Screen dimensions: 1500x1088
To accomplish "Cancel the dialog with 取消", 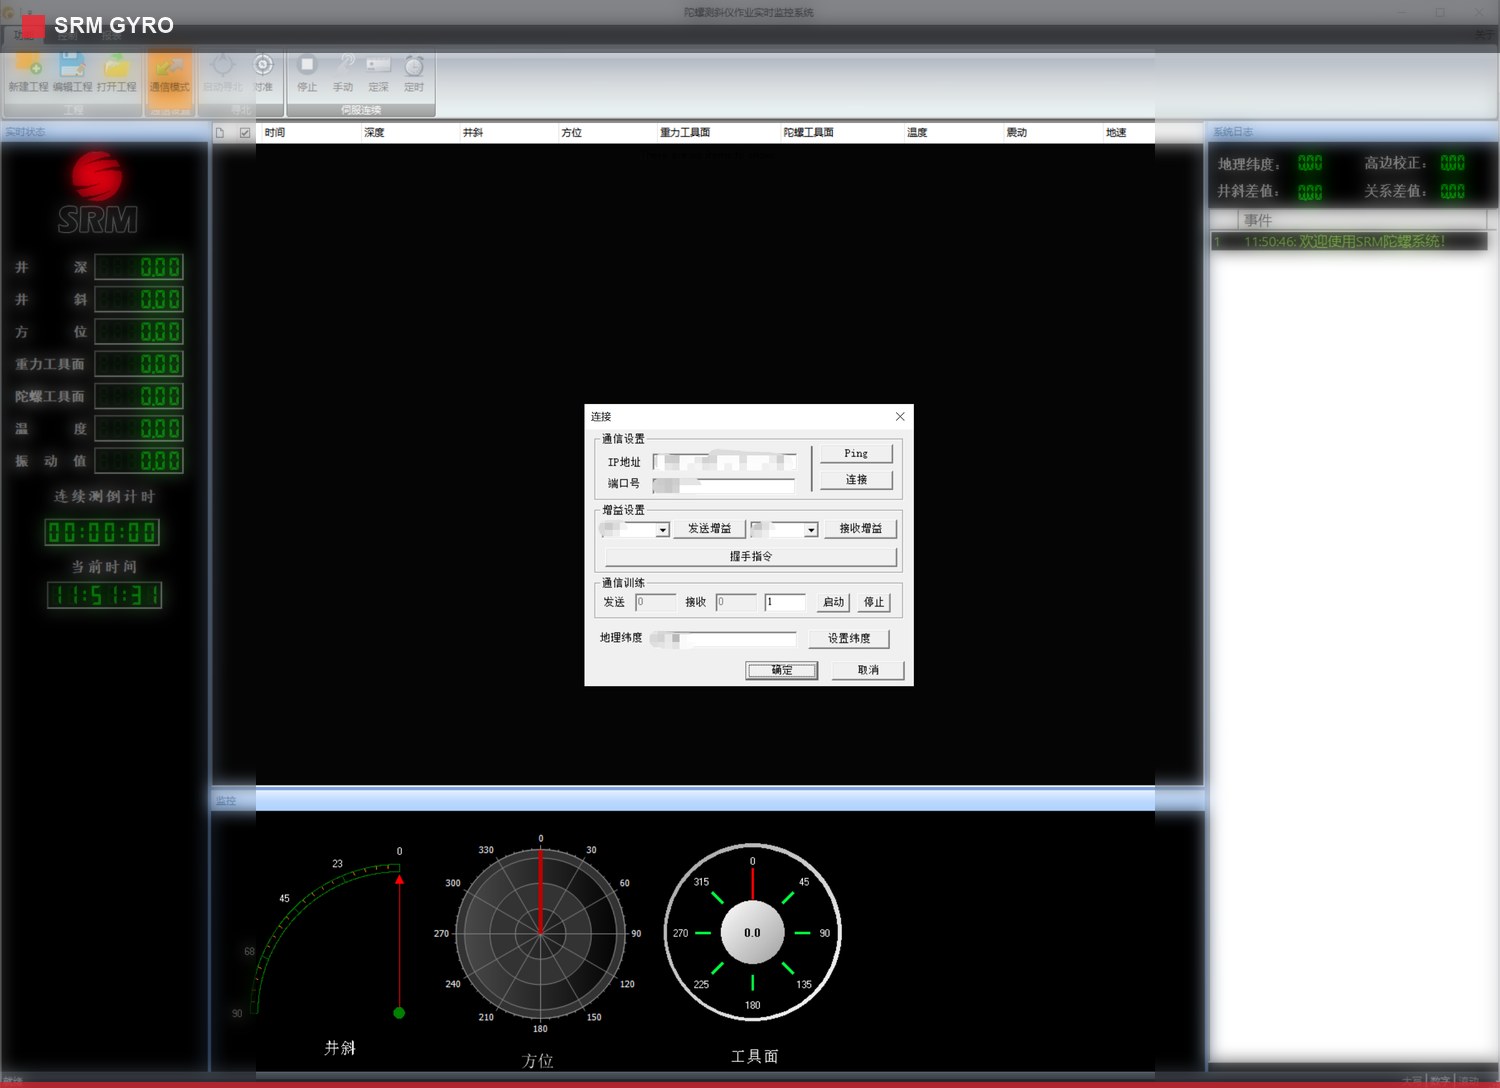I will pos(868,670).
